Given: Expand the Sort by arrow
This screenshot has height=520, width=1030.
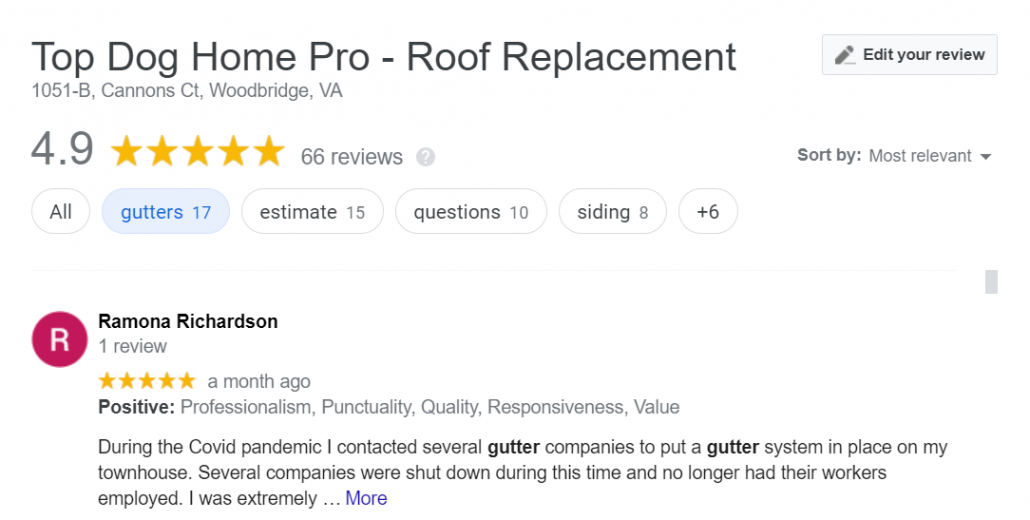Looking at the screenshot, I should click(x=985, y=157).
